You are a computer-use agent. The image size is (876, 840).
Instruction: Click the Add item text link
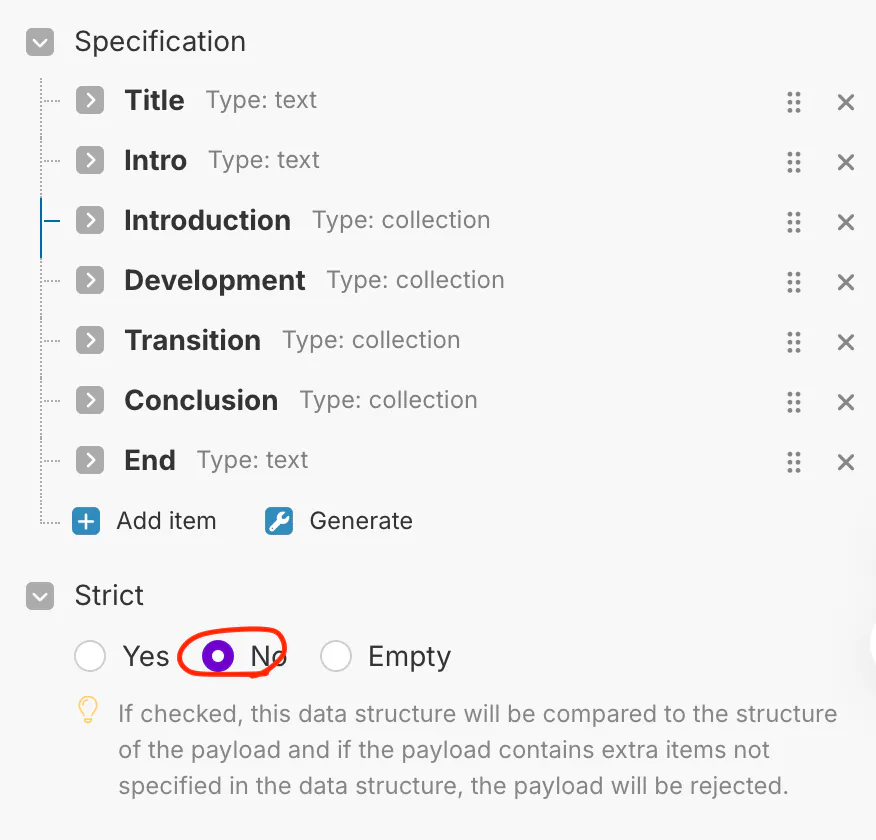(x=166, y=521)
